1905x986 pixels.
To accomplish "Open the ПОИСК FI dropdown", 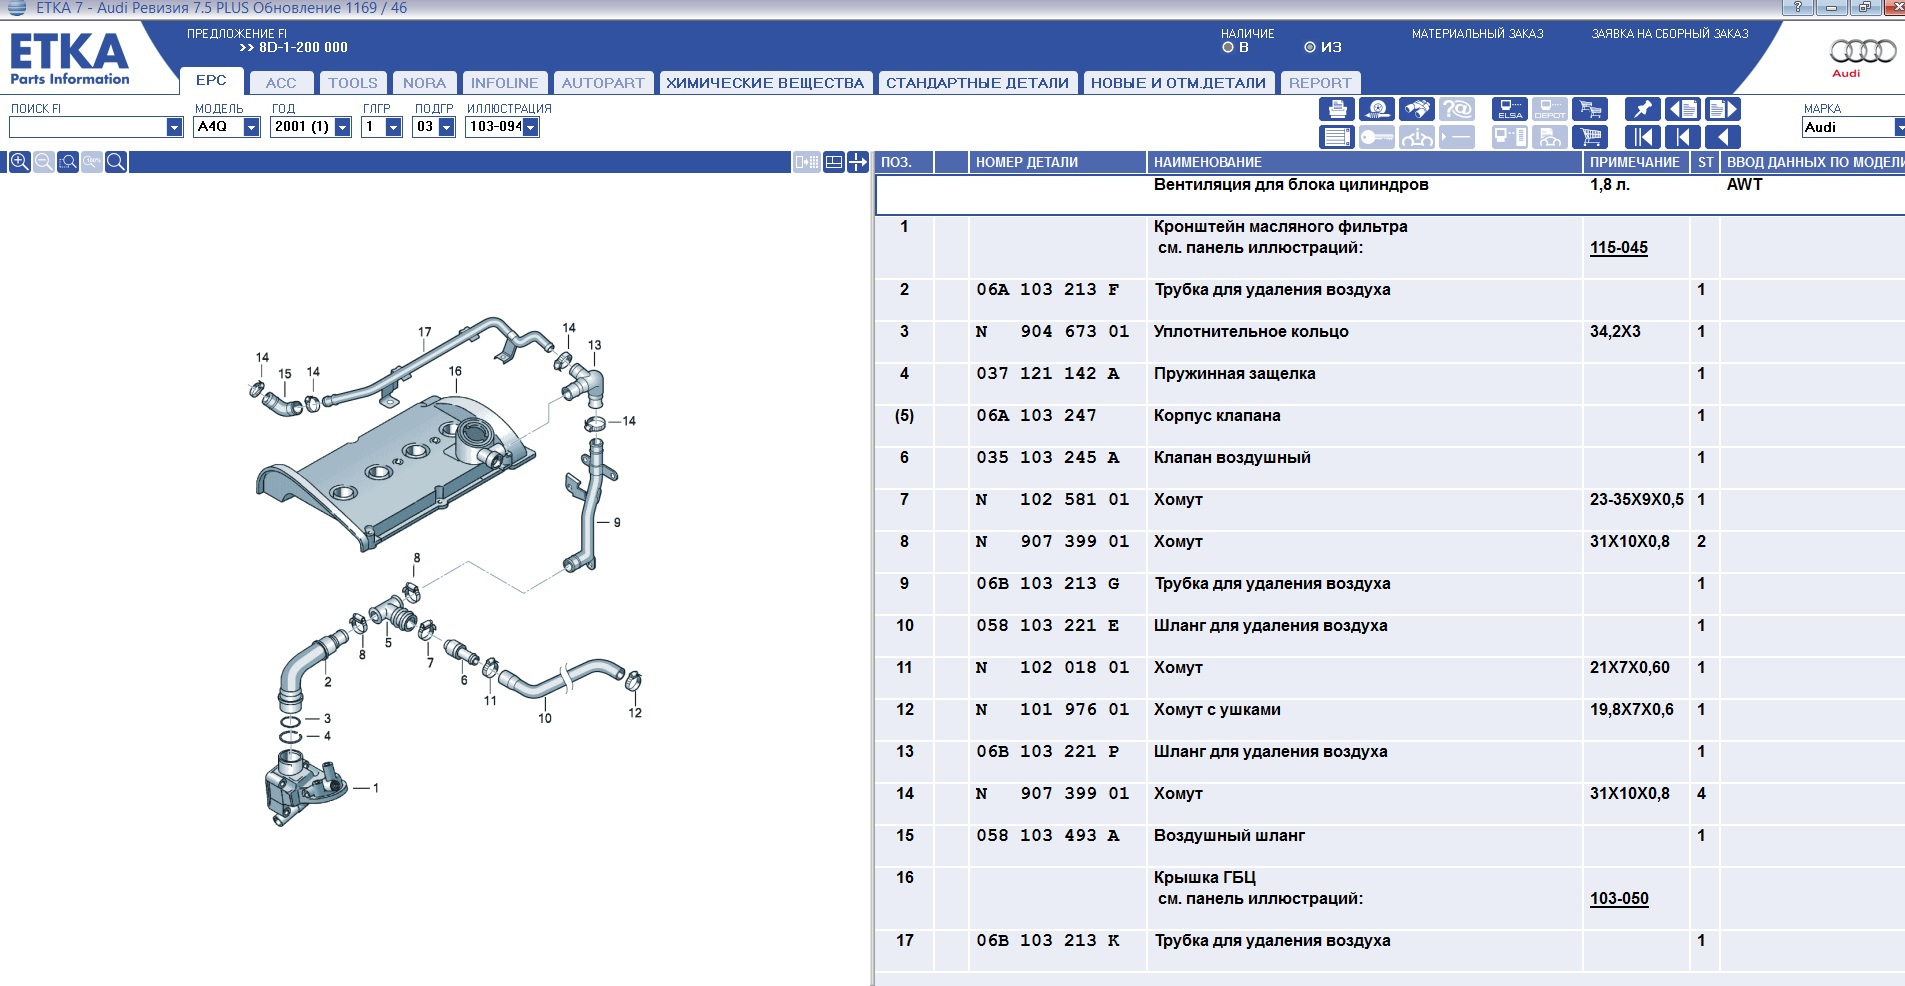I will click(174, 127).
